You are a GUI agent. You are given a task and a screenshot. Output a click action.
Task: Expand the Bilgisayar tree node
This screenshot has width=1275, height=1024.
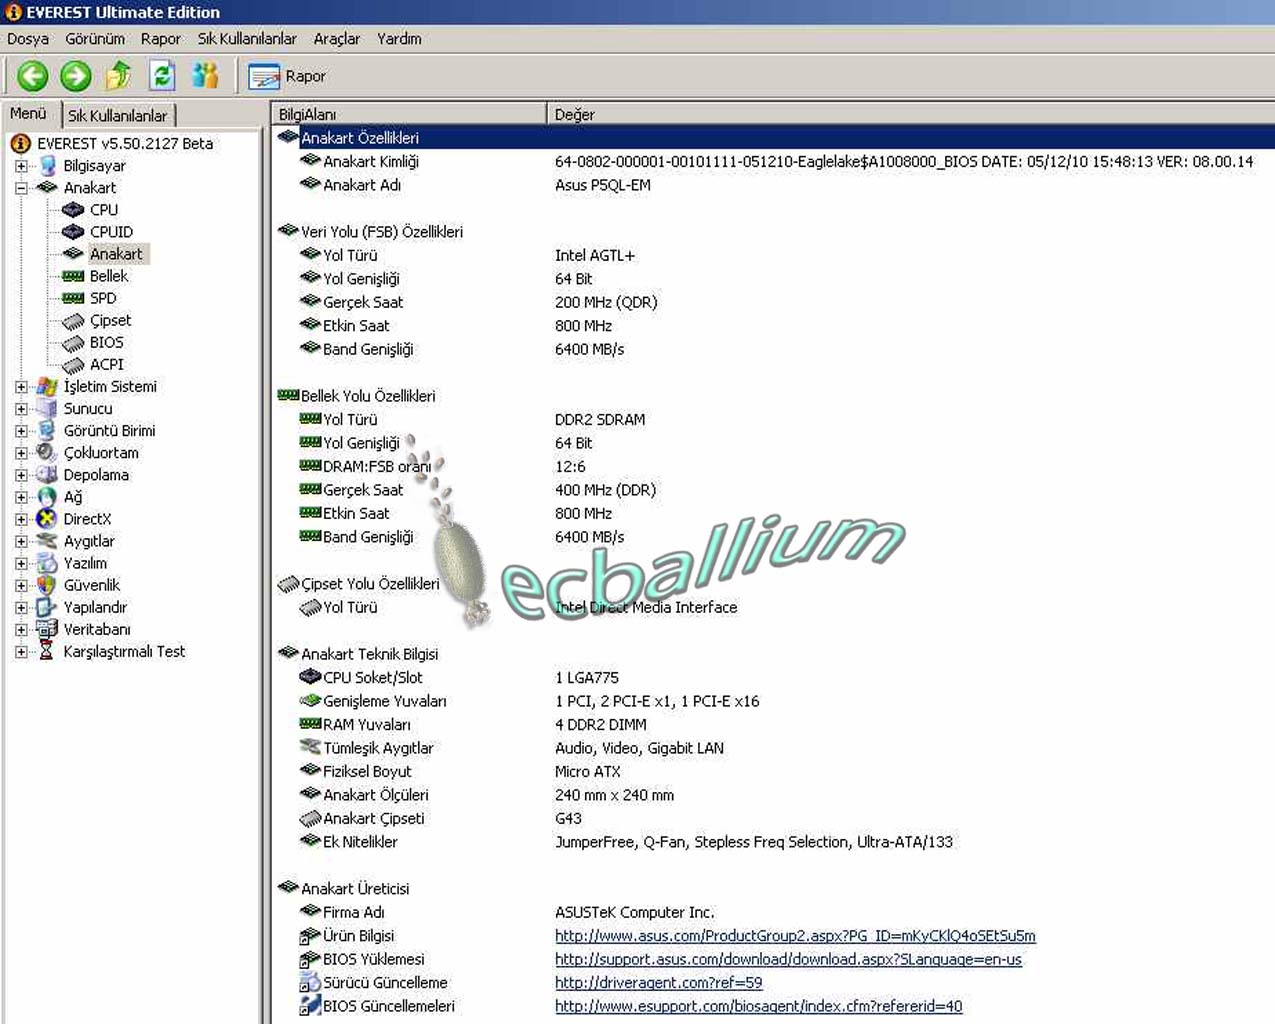point(21,166)
